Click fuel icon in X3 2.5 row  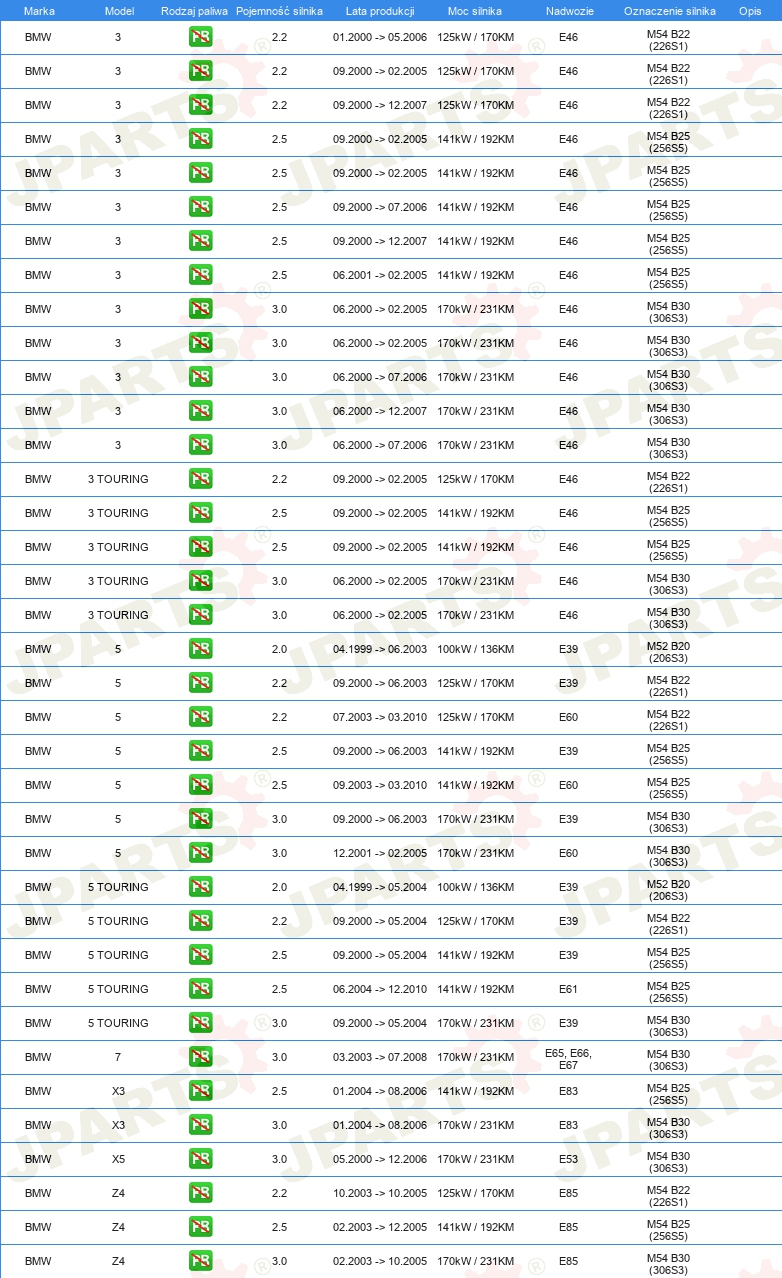coord(200,1092)
